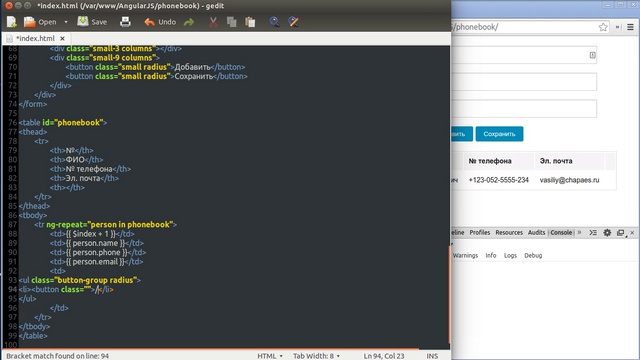Save the index.html file
Image resolution: width=640 pixels, height=360 pixels.
92,22
